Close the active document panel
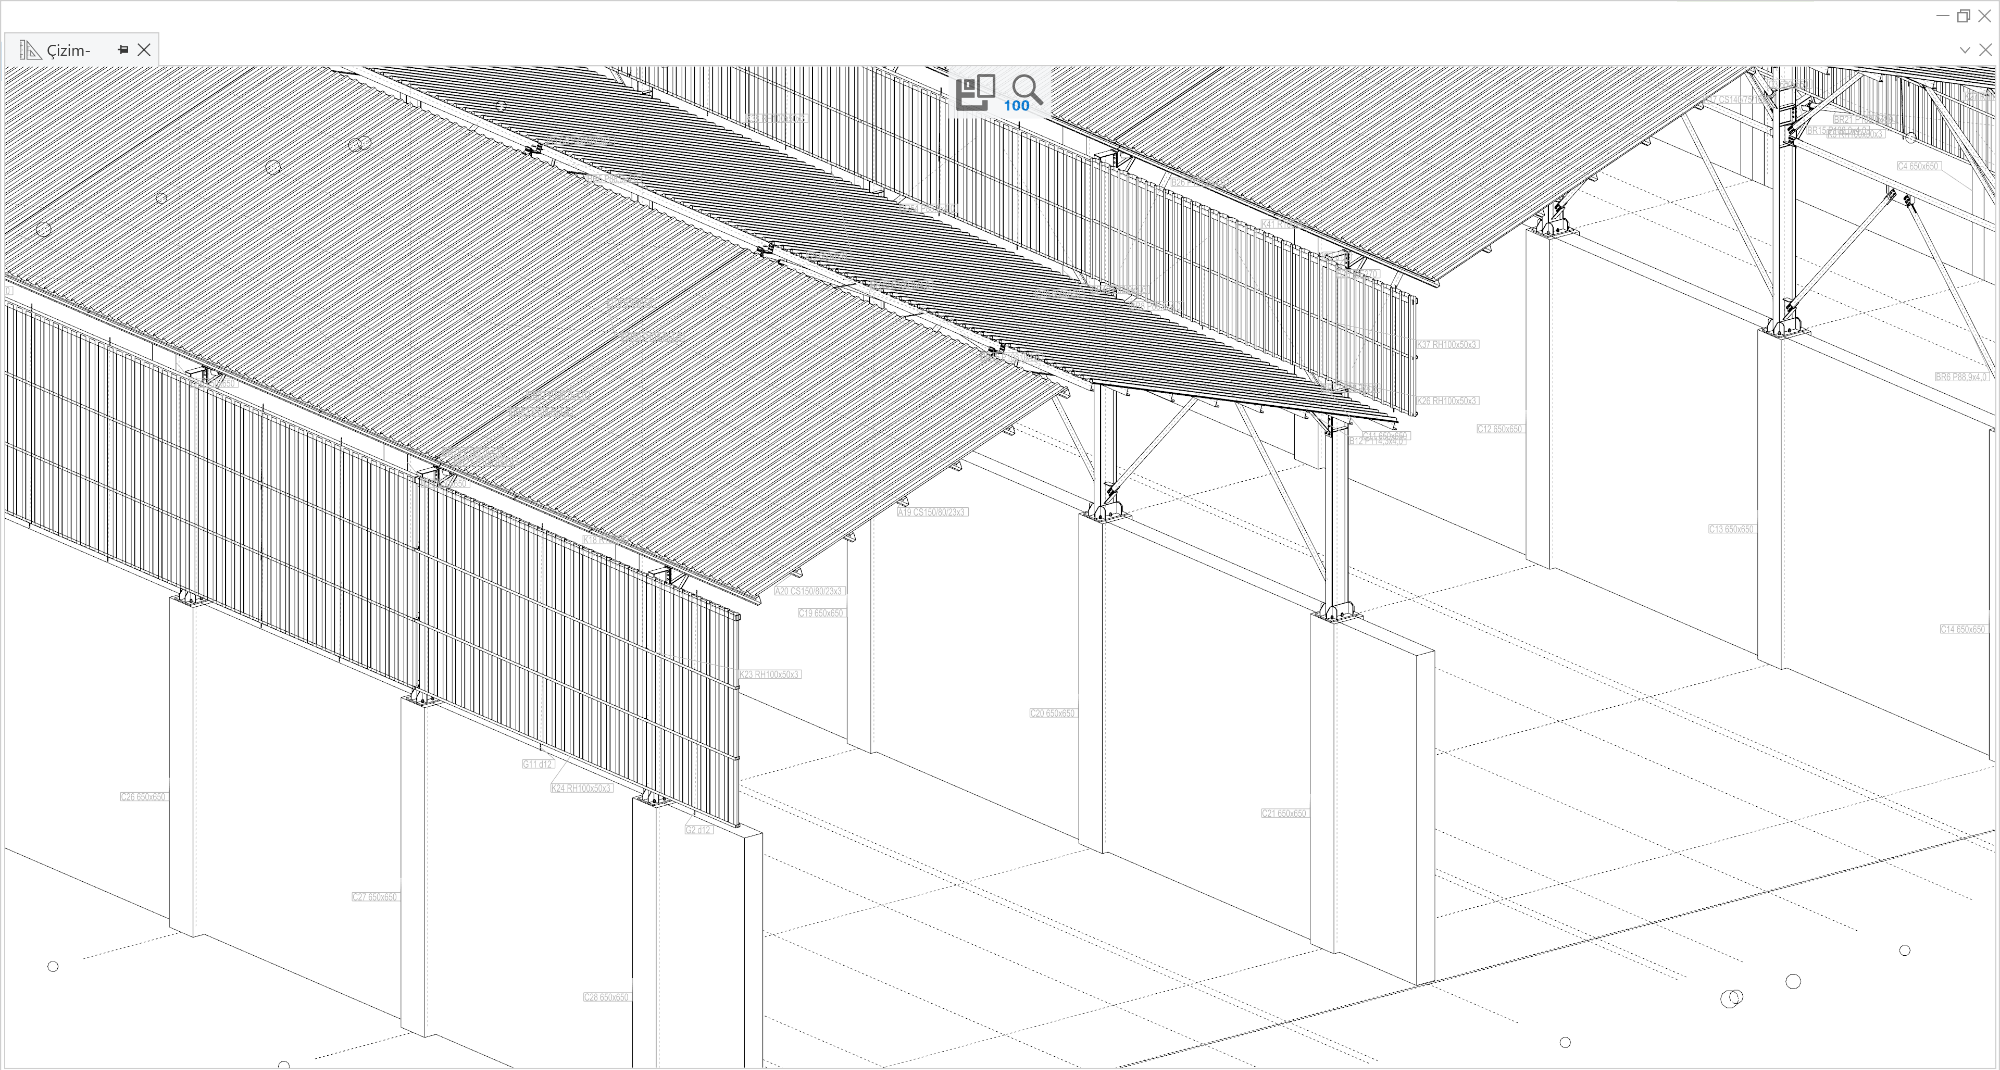 click(1985, 49)
